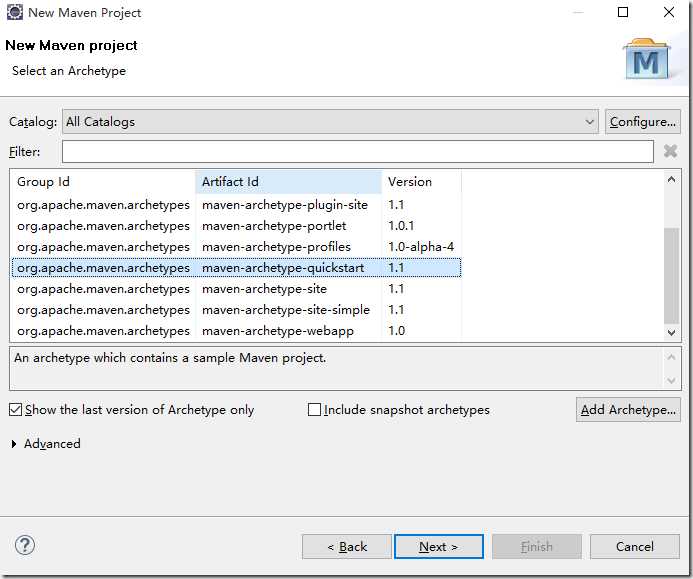
Task: Select the maven-archetype-webapp row
Action: pyautogui.click(x=278, y=331)
